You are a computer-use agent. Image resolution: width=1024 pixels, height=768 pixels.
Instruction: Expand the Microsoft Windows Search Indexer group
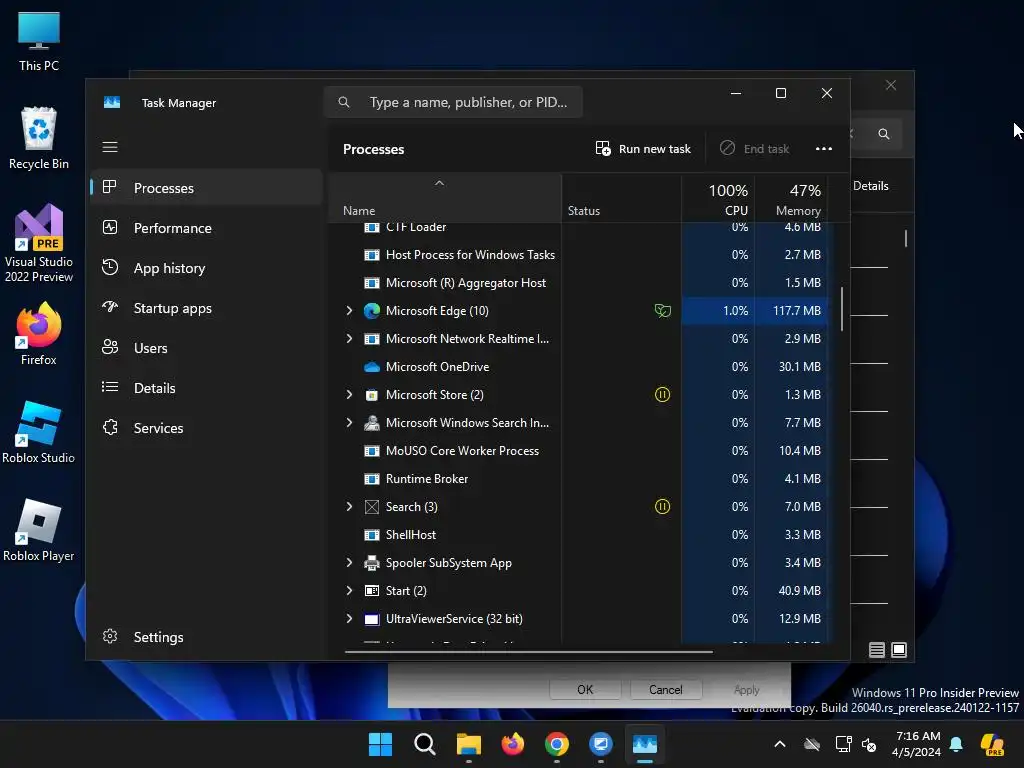pos(349,423)
